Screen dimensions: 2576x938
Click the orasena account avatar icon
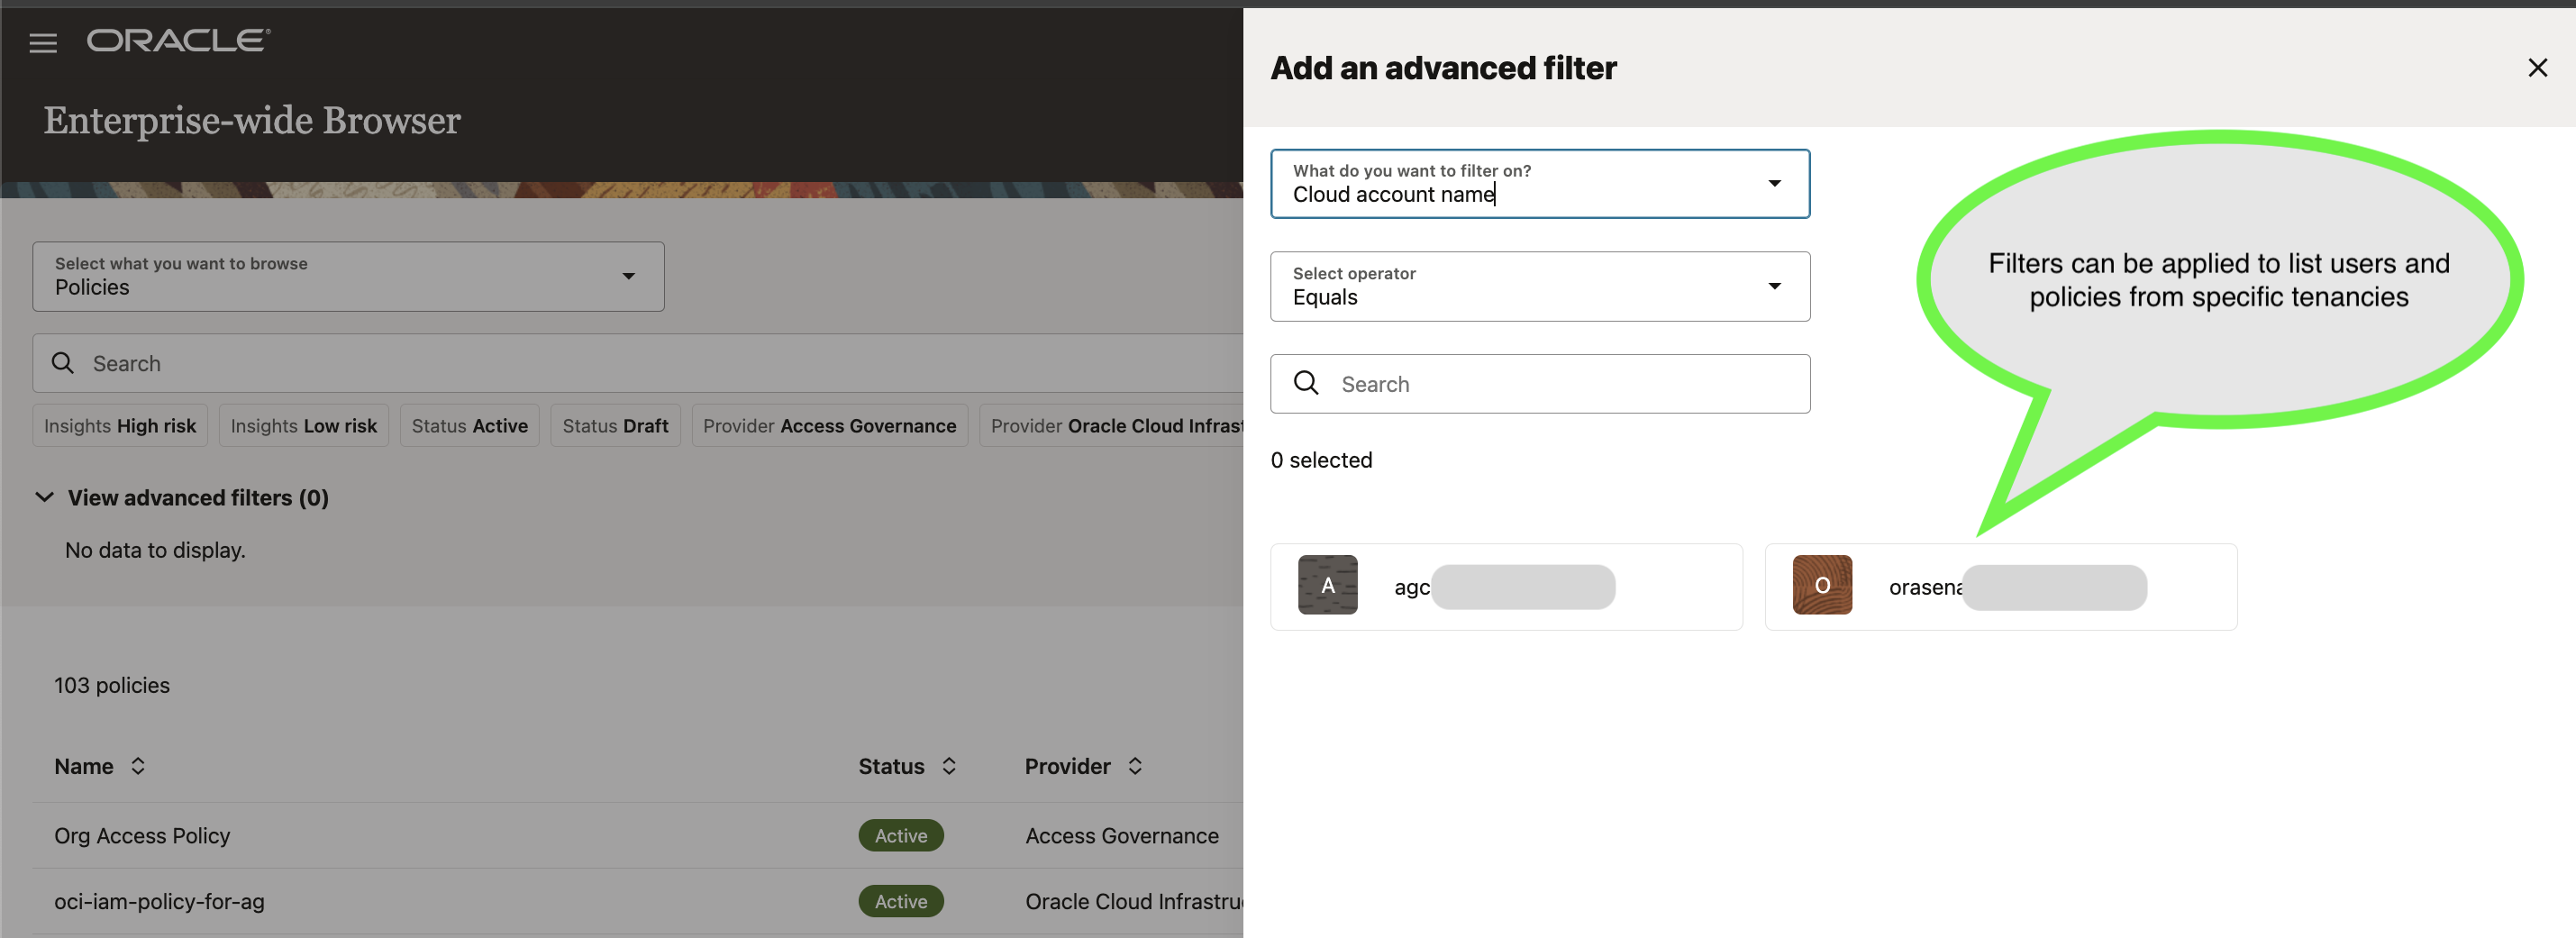[x=1821, y=585]
